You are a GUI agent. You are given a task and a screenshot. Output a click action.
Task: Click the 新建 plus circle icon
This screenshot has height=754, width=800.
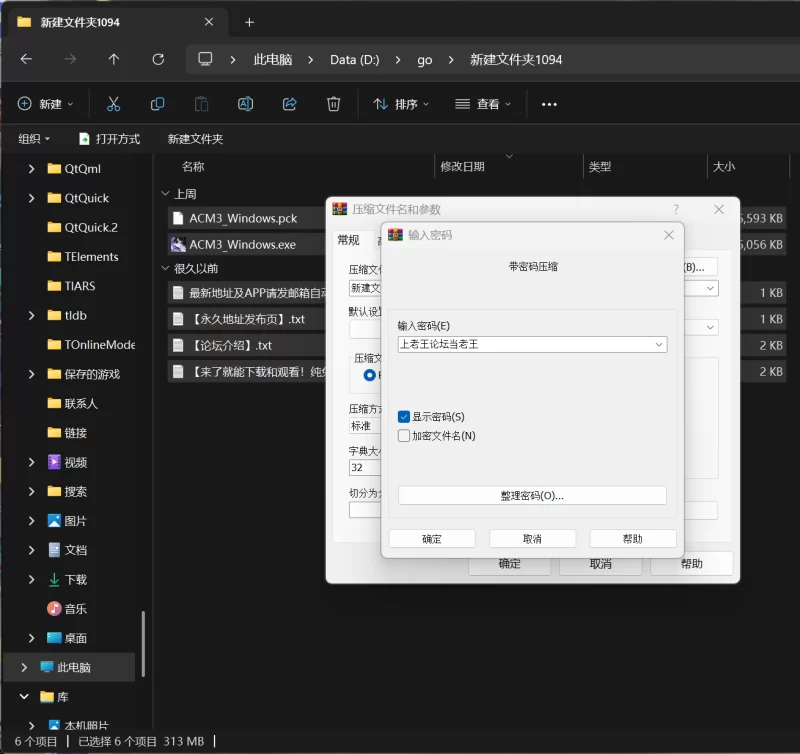point(24,104)
